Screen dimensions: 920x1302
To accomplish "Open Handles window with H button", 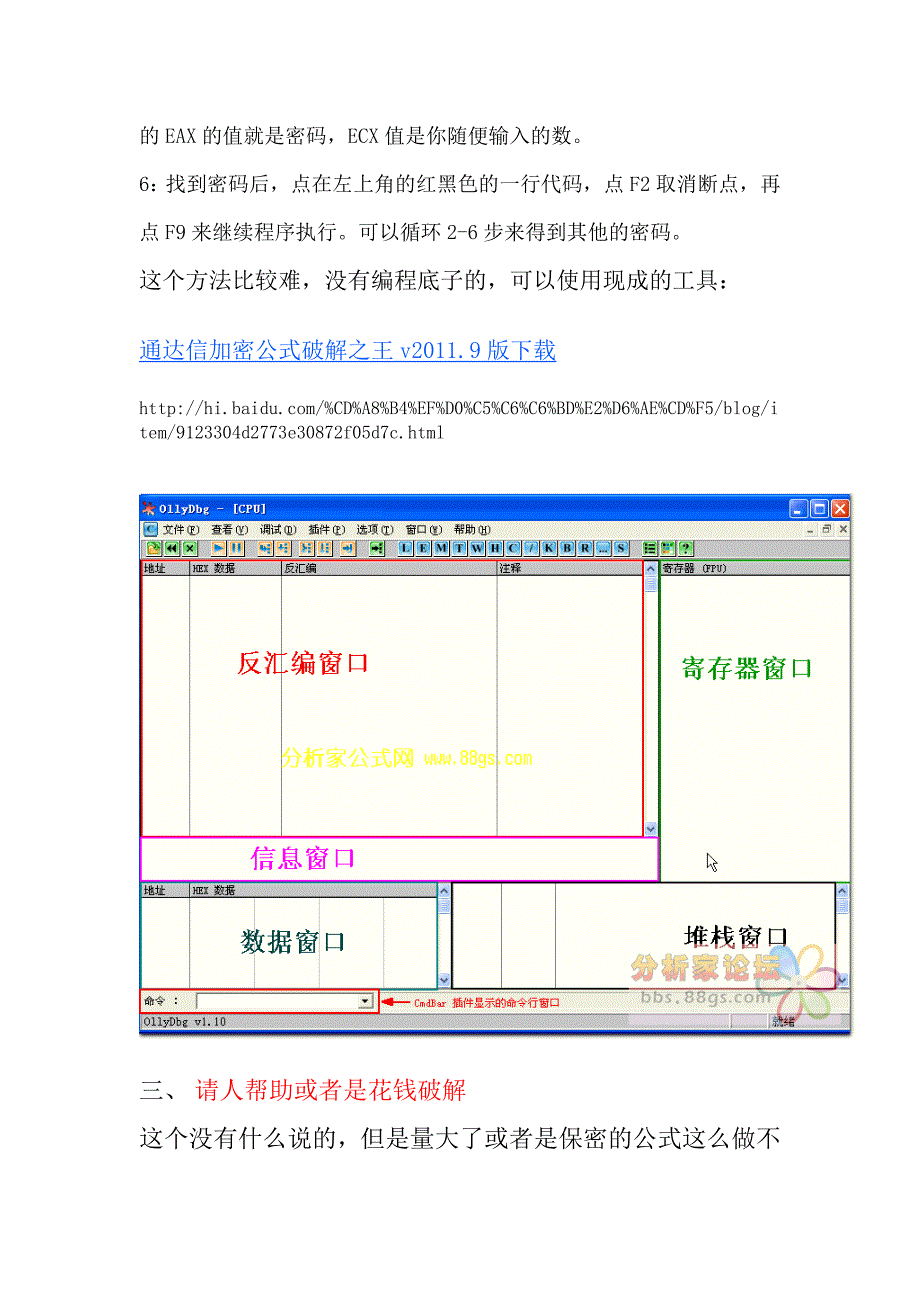I will point(495,548).
